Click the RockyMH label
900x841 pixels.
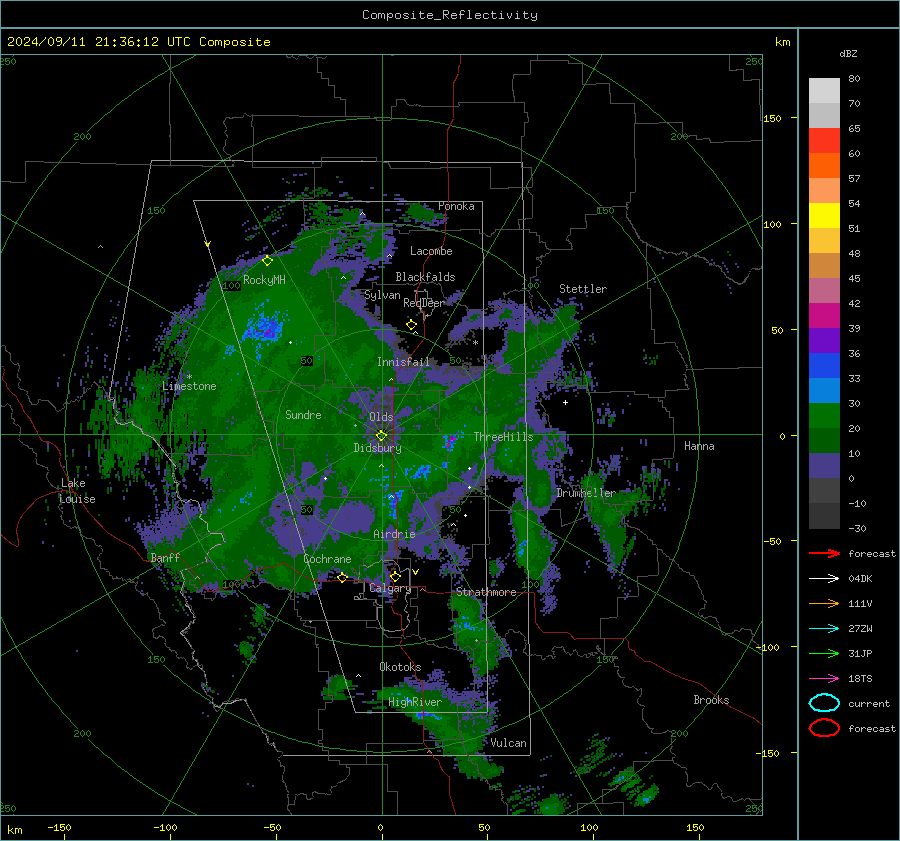tap(264, 280)
